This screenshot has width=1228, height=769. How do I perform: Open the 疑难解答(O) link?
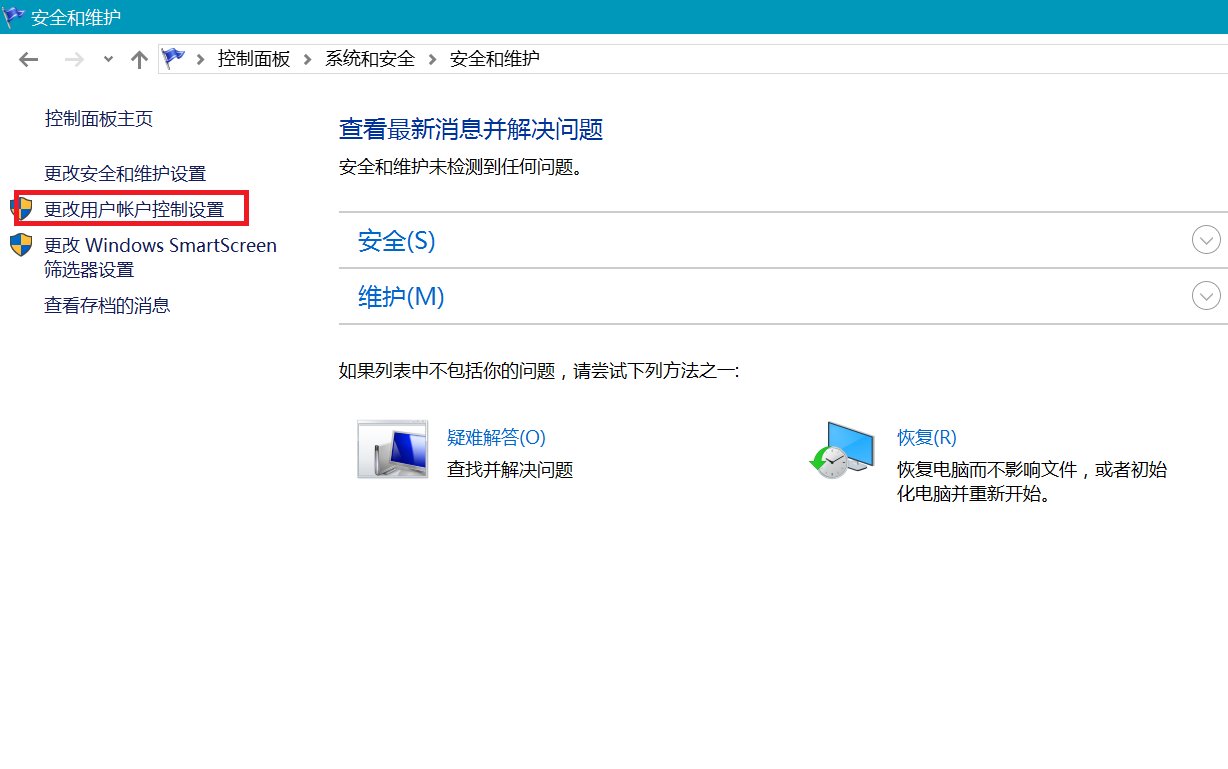point(494,437)
